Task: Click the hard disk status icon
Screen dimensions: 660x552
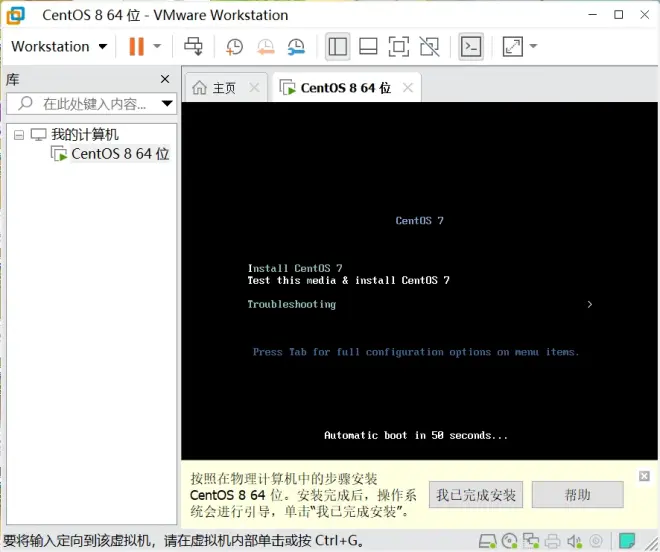Action: (x=488, y=541)
